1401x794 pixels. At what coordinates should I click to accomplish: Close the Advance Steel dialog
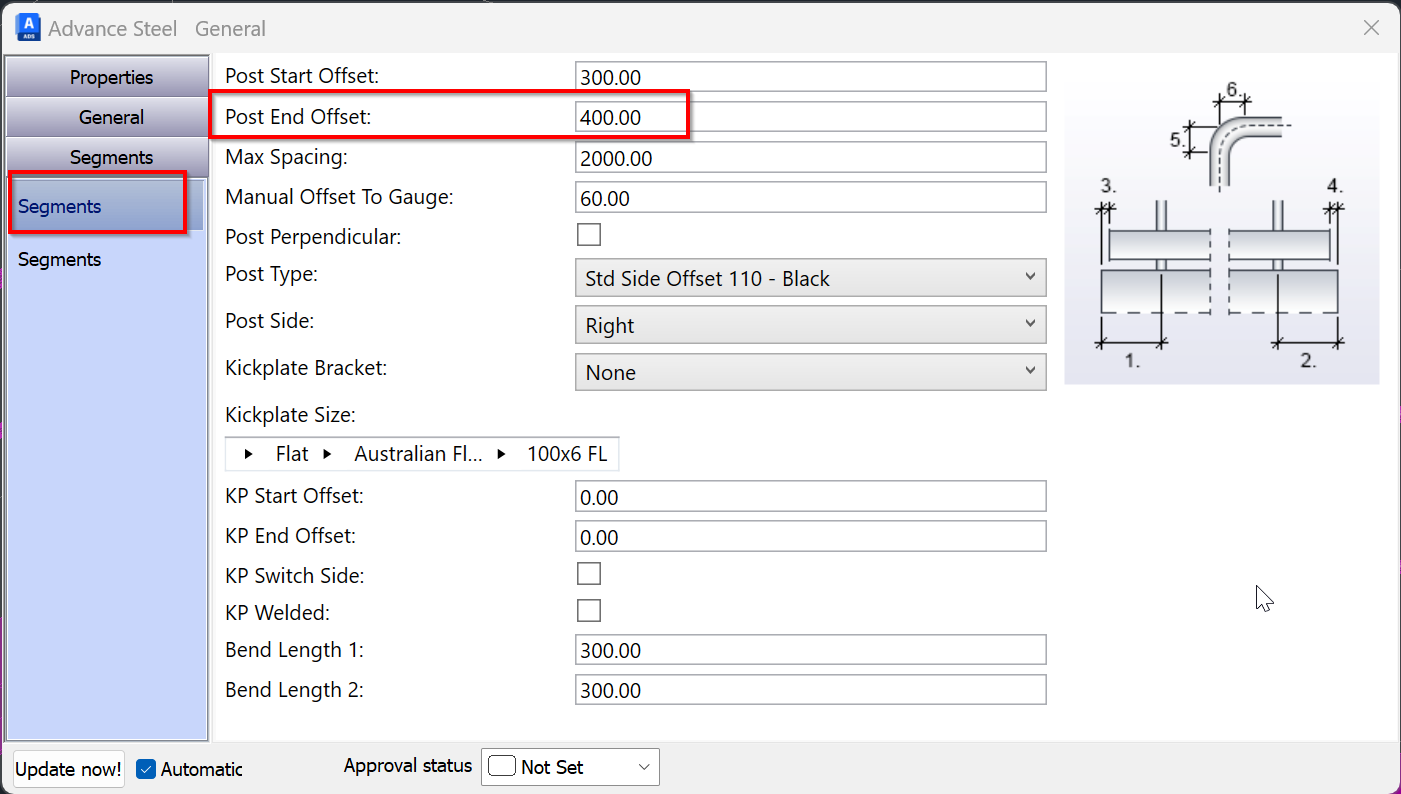click(x=1371, y=27)
